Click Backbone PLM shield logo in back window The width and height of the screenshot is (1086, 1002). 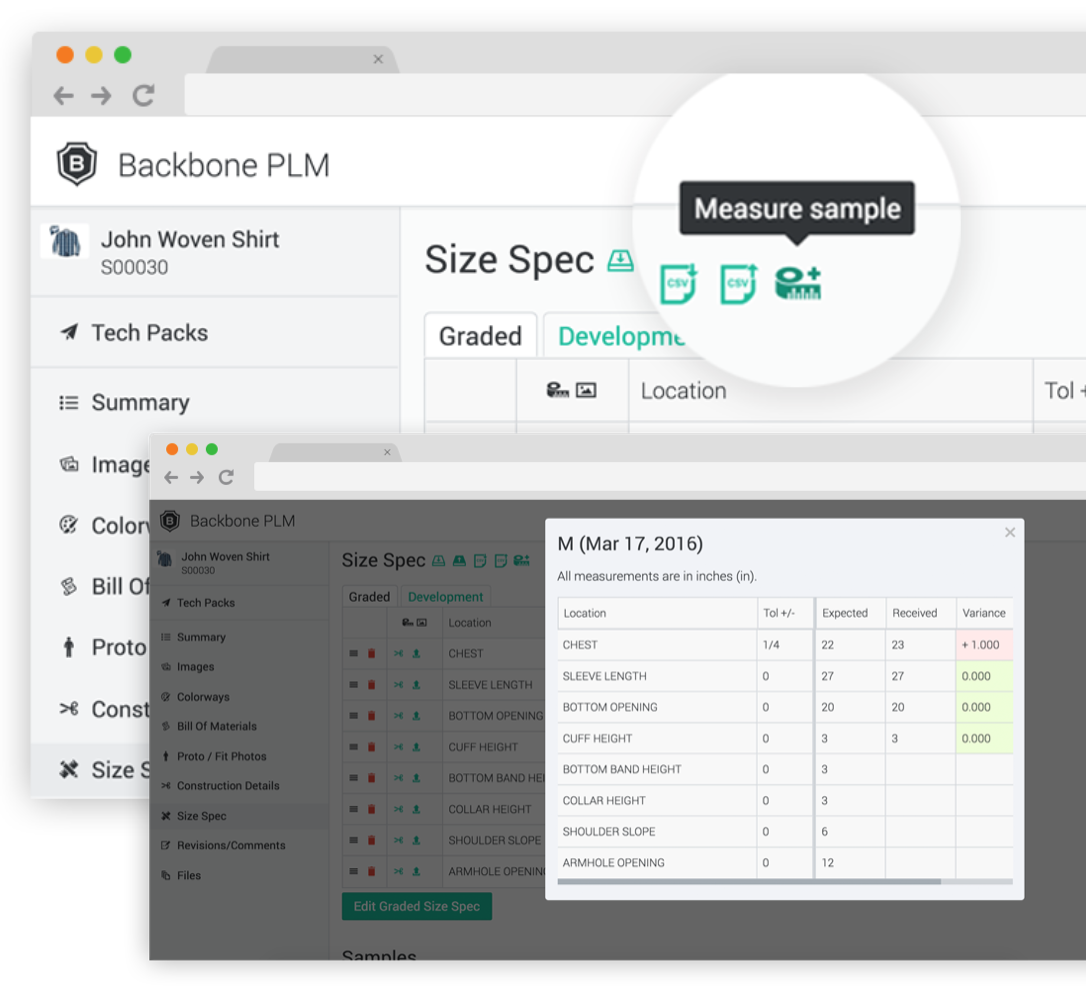point(76,164)
